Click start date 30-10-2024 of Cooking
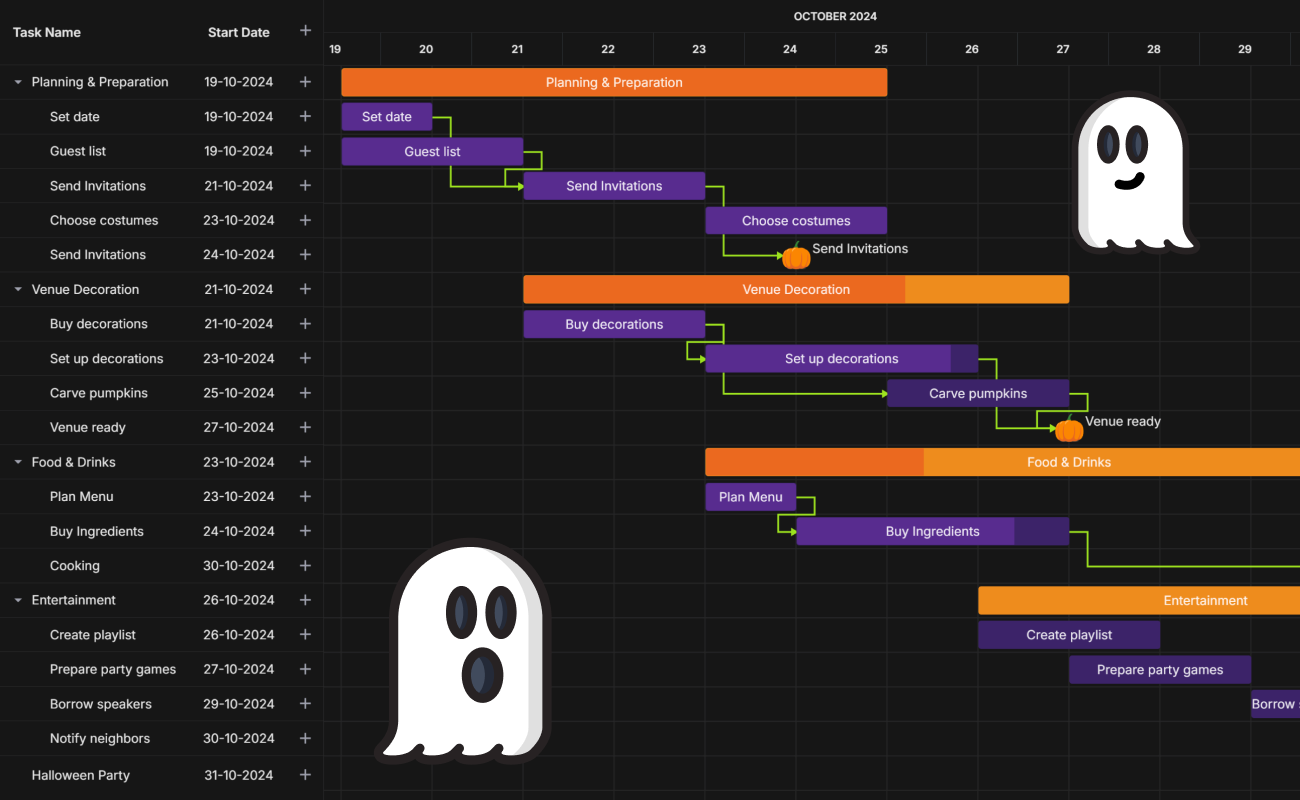The image size is (1300, 800). [x=238, y=565]
